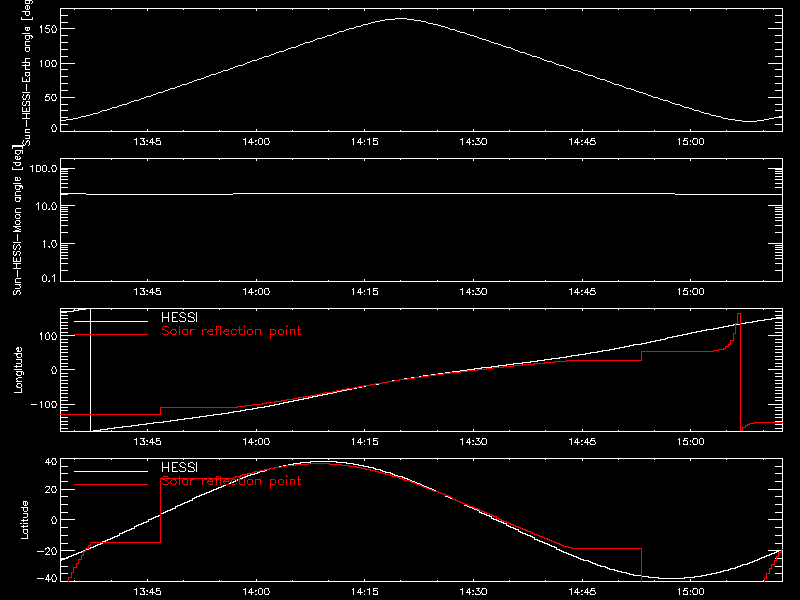Click 14:15 time label under Longitude plot
This screenshot has width=800, height=600.
365,442
